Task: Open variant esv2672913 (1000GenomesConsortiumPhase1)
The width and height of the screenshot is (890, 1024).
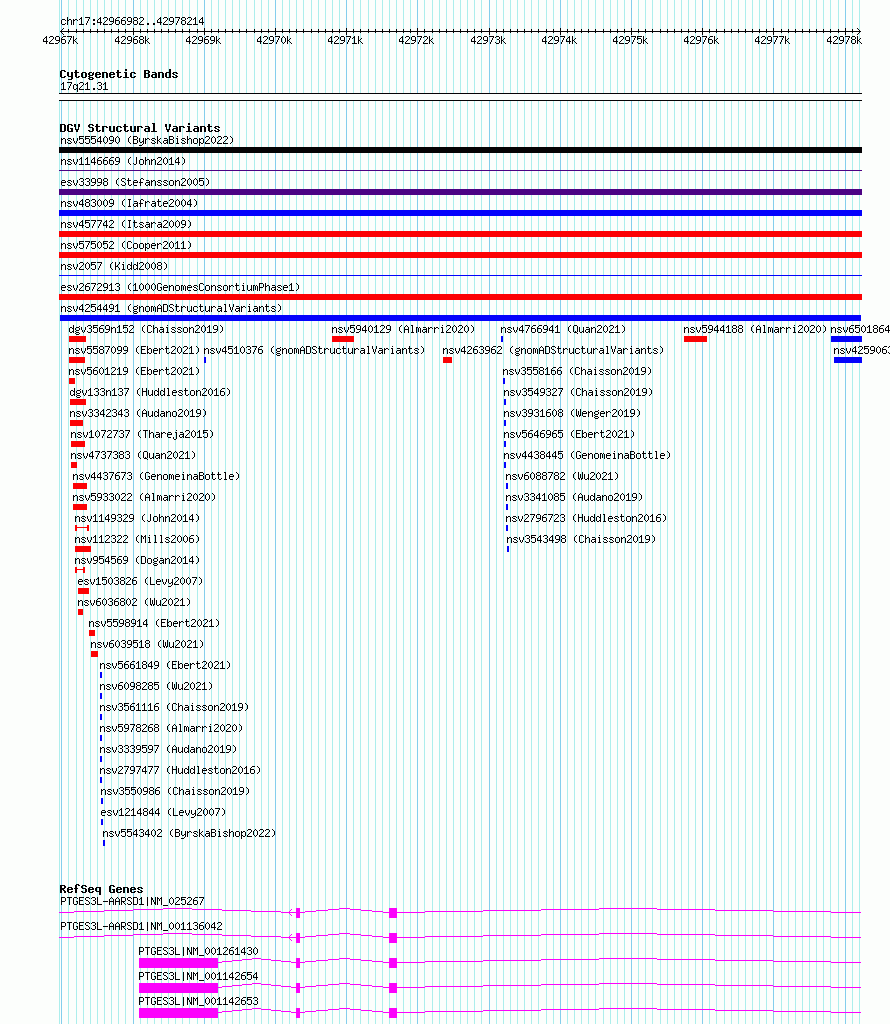Action: point(180,287)
